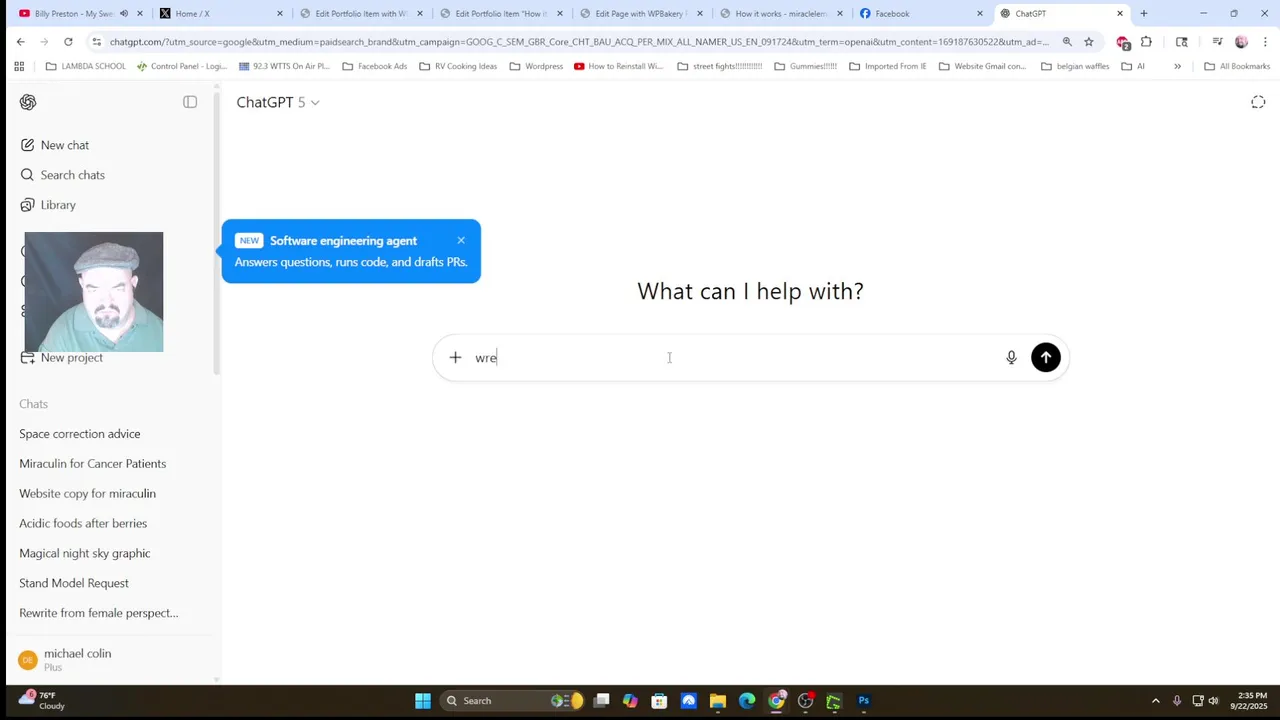Image resolution: width=1280 pixels, height=720 pixels.
Task: Reload the page
Action: point(68,42)
